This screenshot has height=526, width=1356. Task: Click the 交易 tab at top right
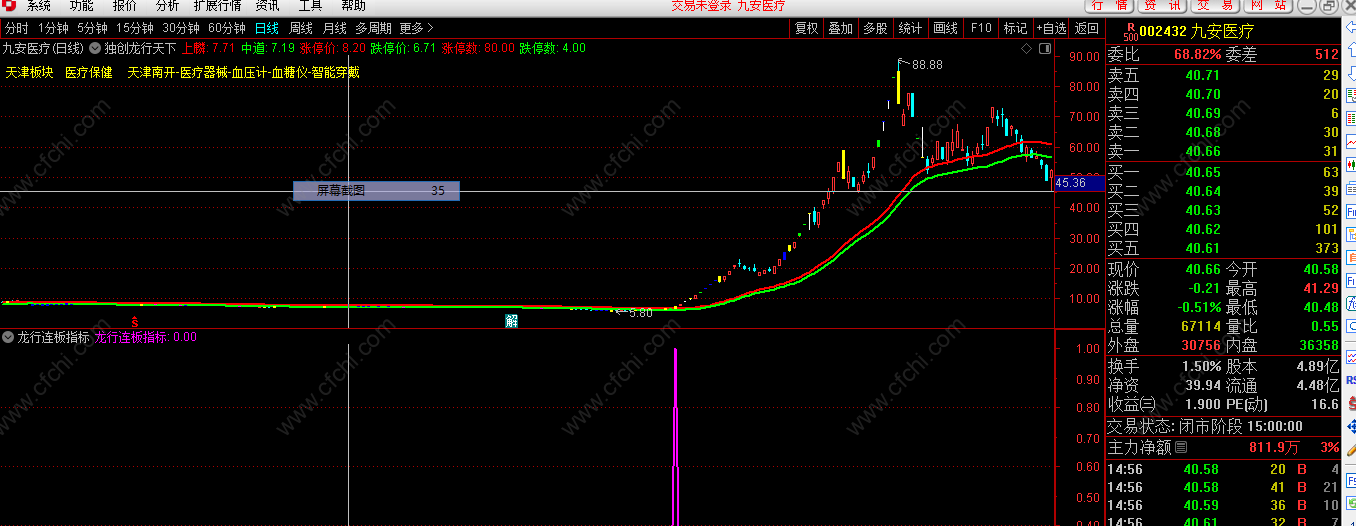pos(1214,5)
